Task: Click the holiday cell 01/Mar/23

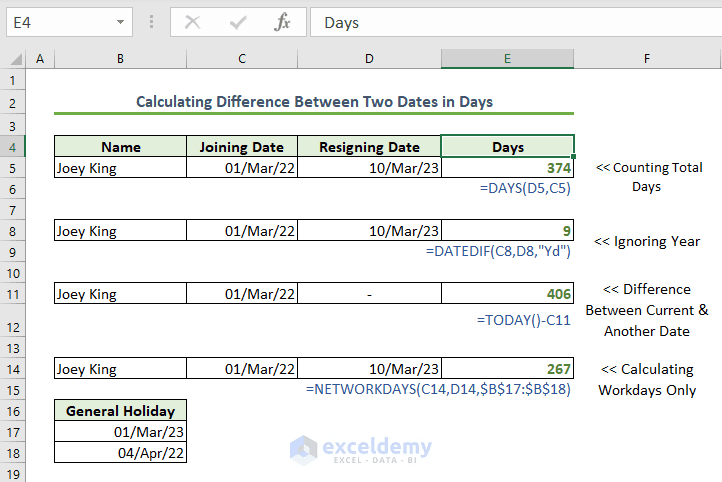Action: coord(121,432)
